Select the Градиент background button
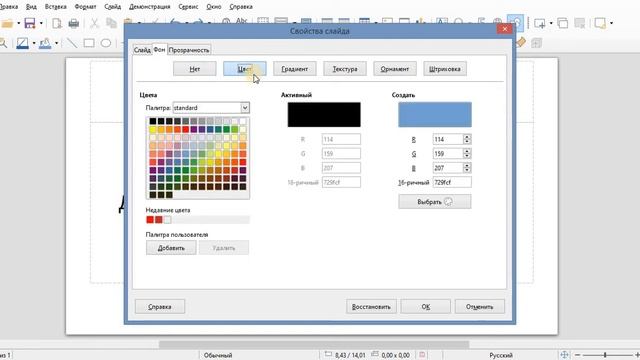The width and height of the screenshot is (640, 360). point(295,69)
